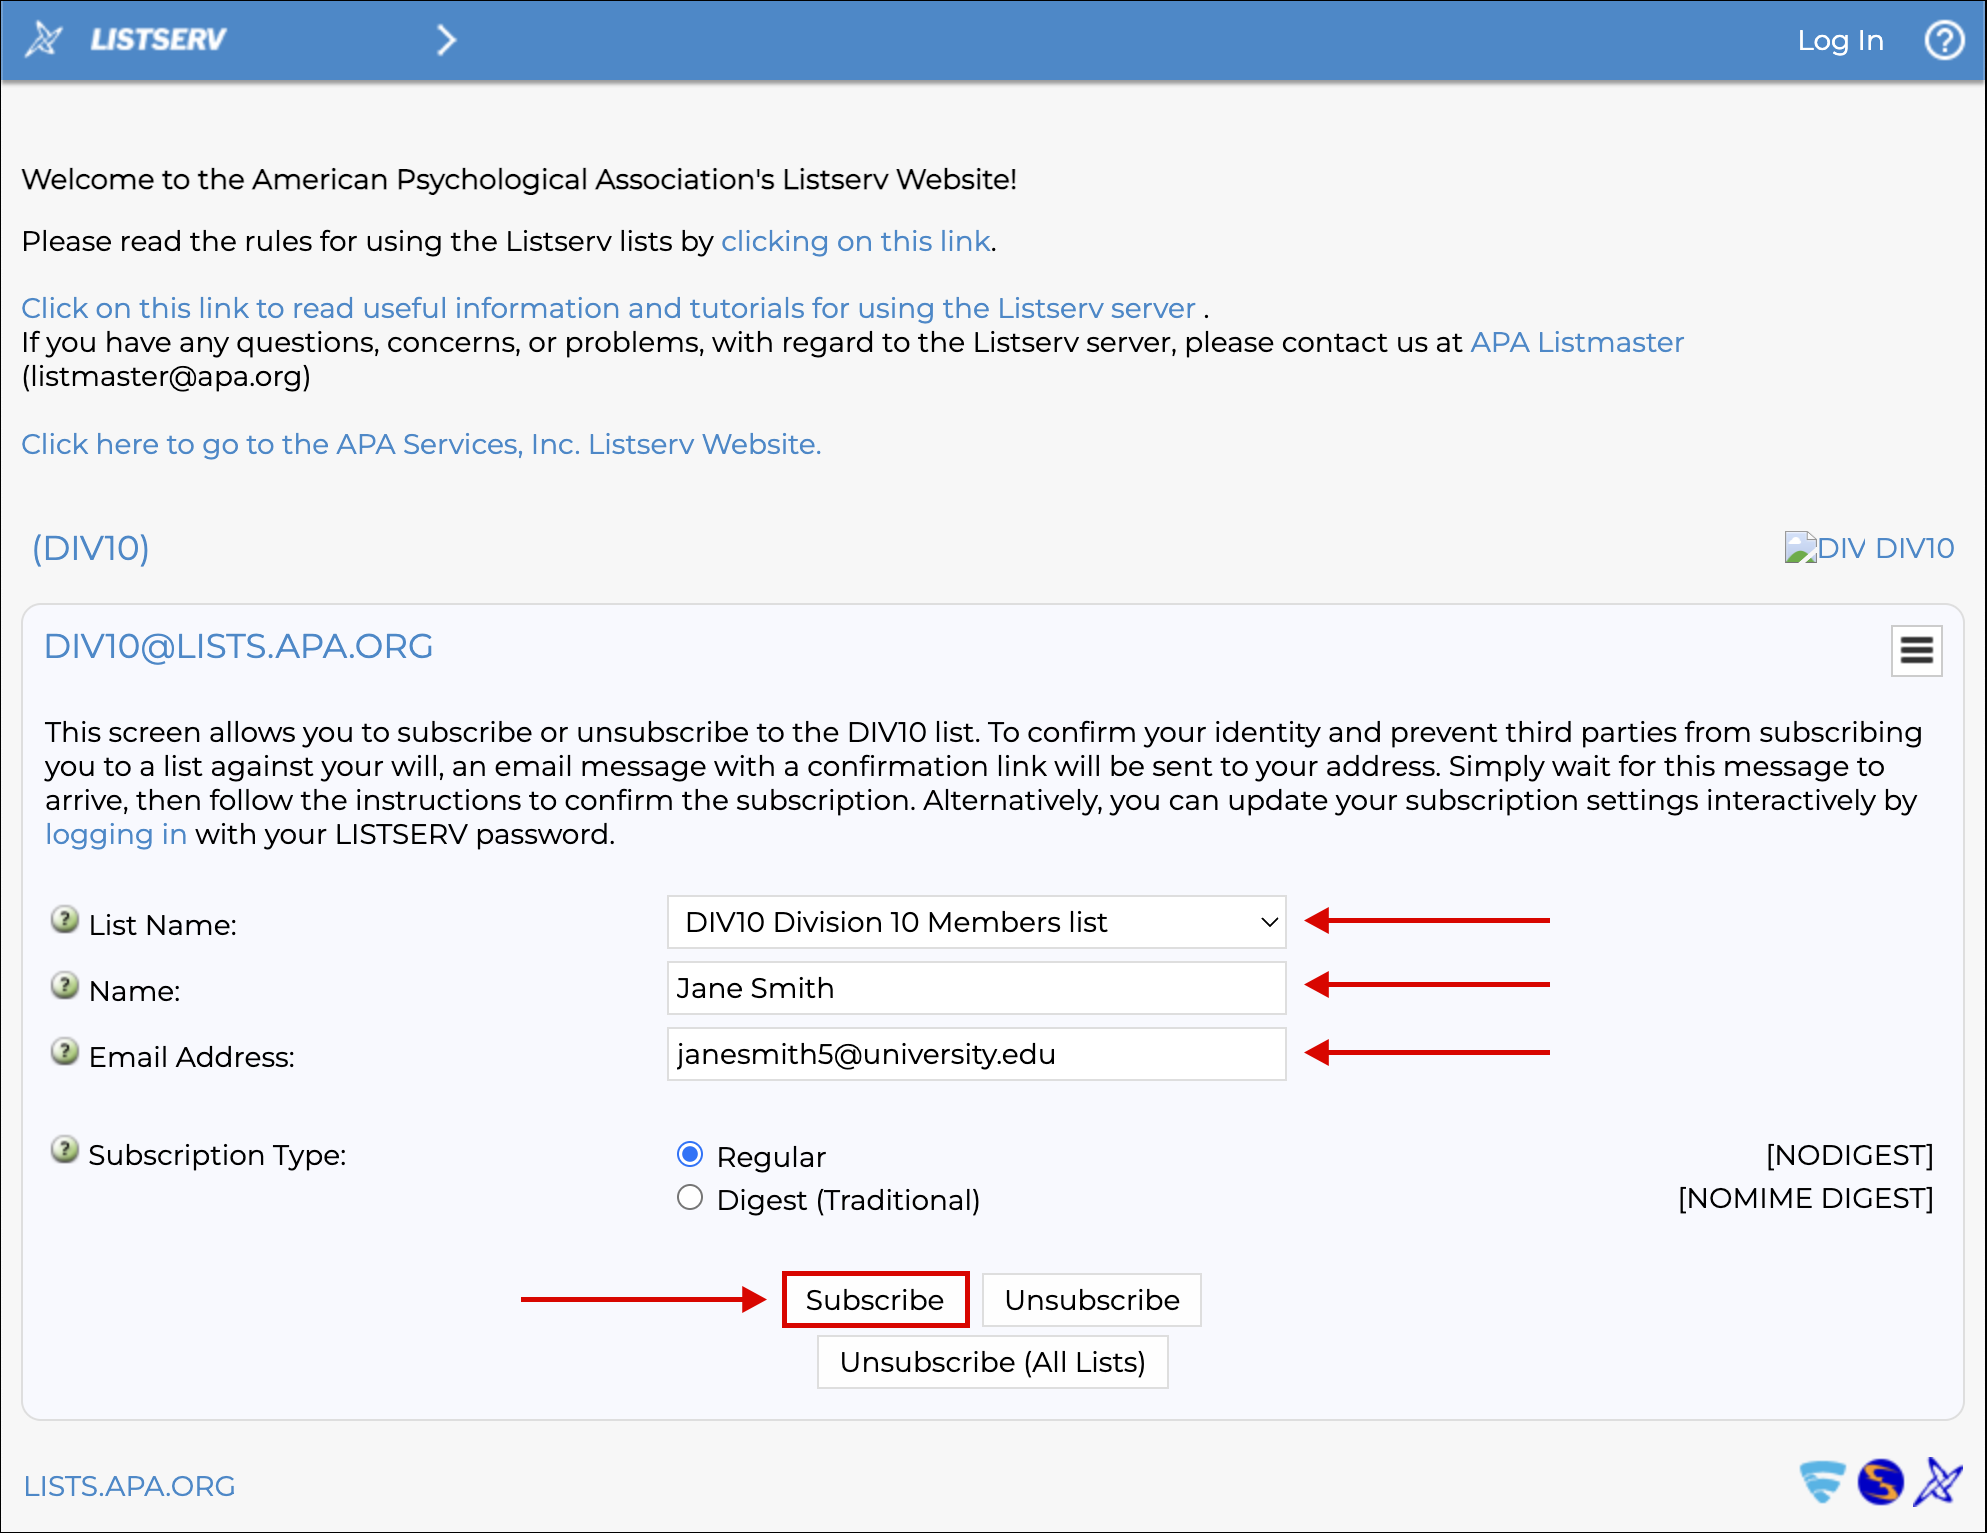This screenshot has width=1987, height=1533.
Task: Click the [NODIGEST] text label
Action: (1849, 1155)
